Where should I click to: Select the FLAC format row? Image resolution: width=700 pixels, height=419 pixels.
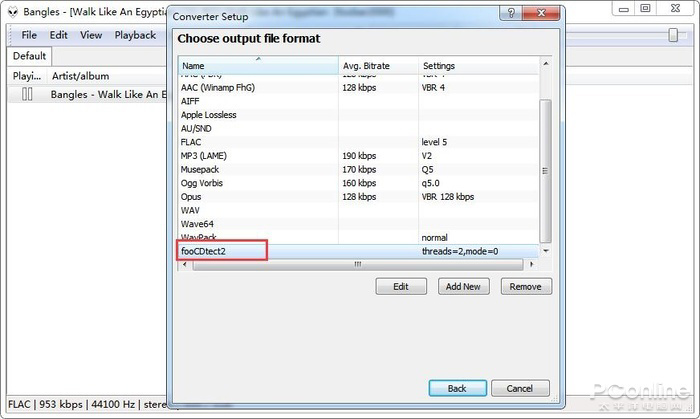358,142
